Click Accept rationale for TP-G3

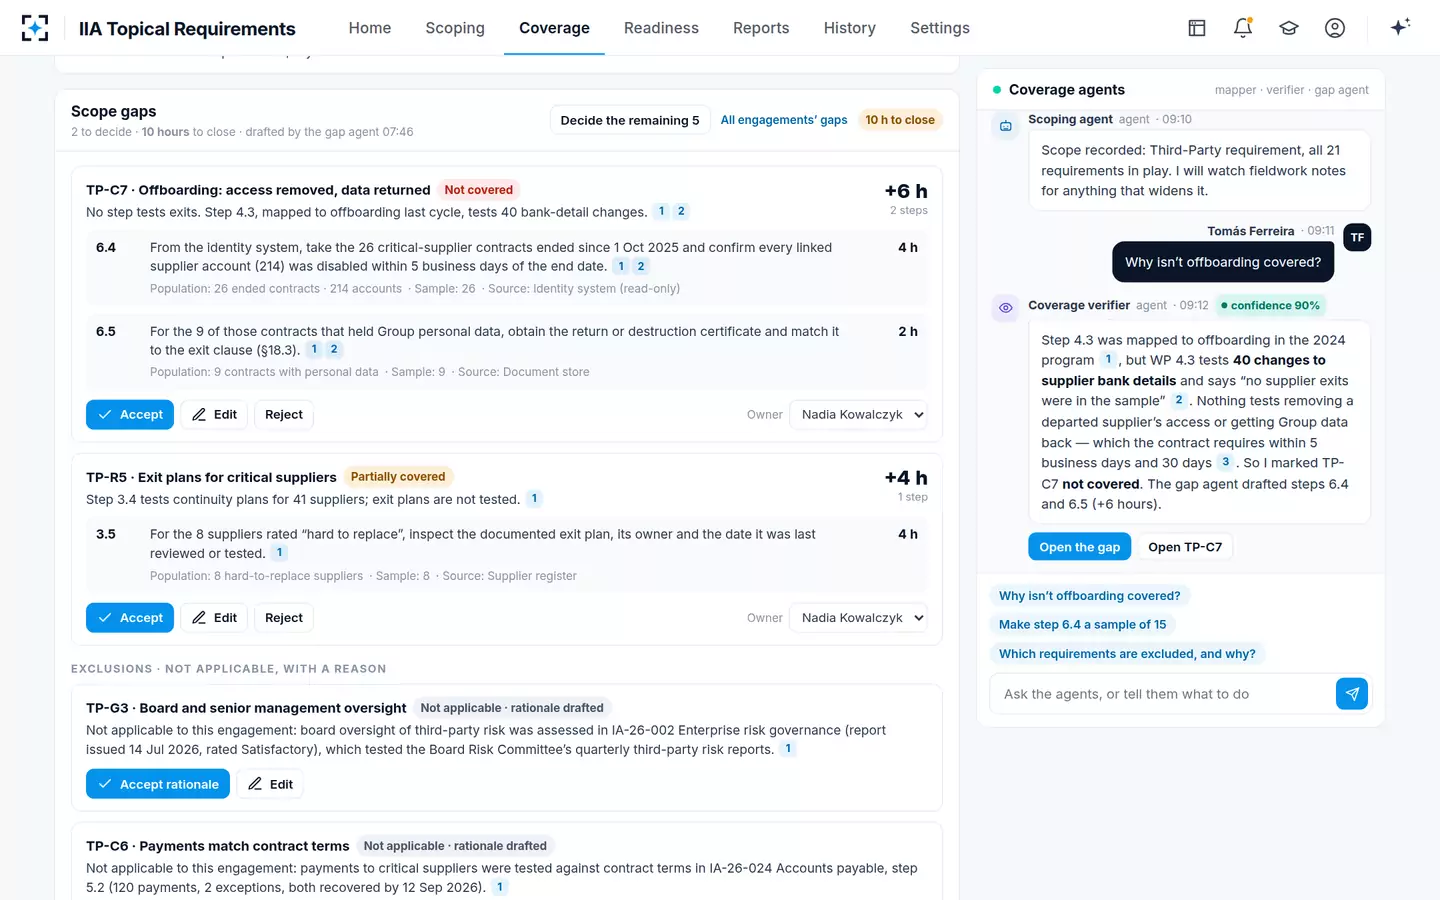click(x=158, y=784)
